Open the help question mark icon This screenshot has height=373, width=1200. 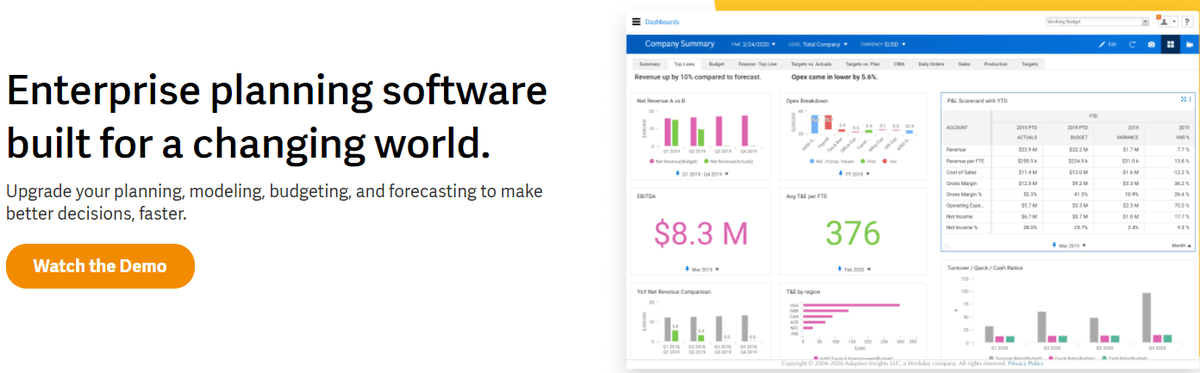[1186, 21]
